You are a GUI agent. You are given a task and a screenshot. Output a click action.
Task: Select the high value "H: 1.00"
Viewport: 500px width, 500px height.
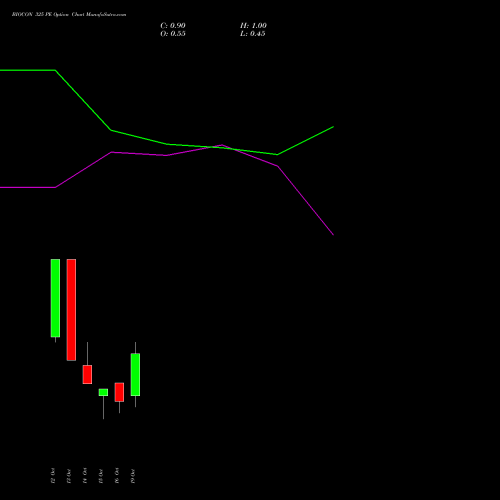[x=253, y=26]
